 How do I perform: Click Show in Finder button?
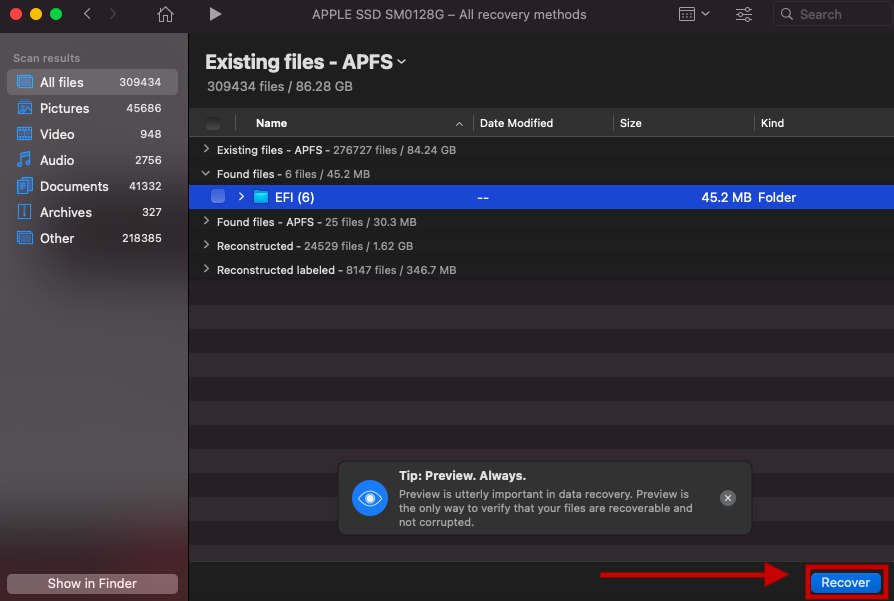click(x=92, y=583)
